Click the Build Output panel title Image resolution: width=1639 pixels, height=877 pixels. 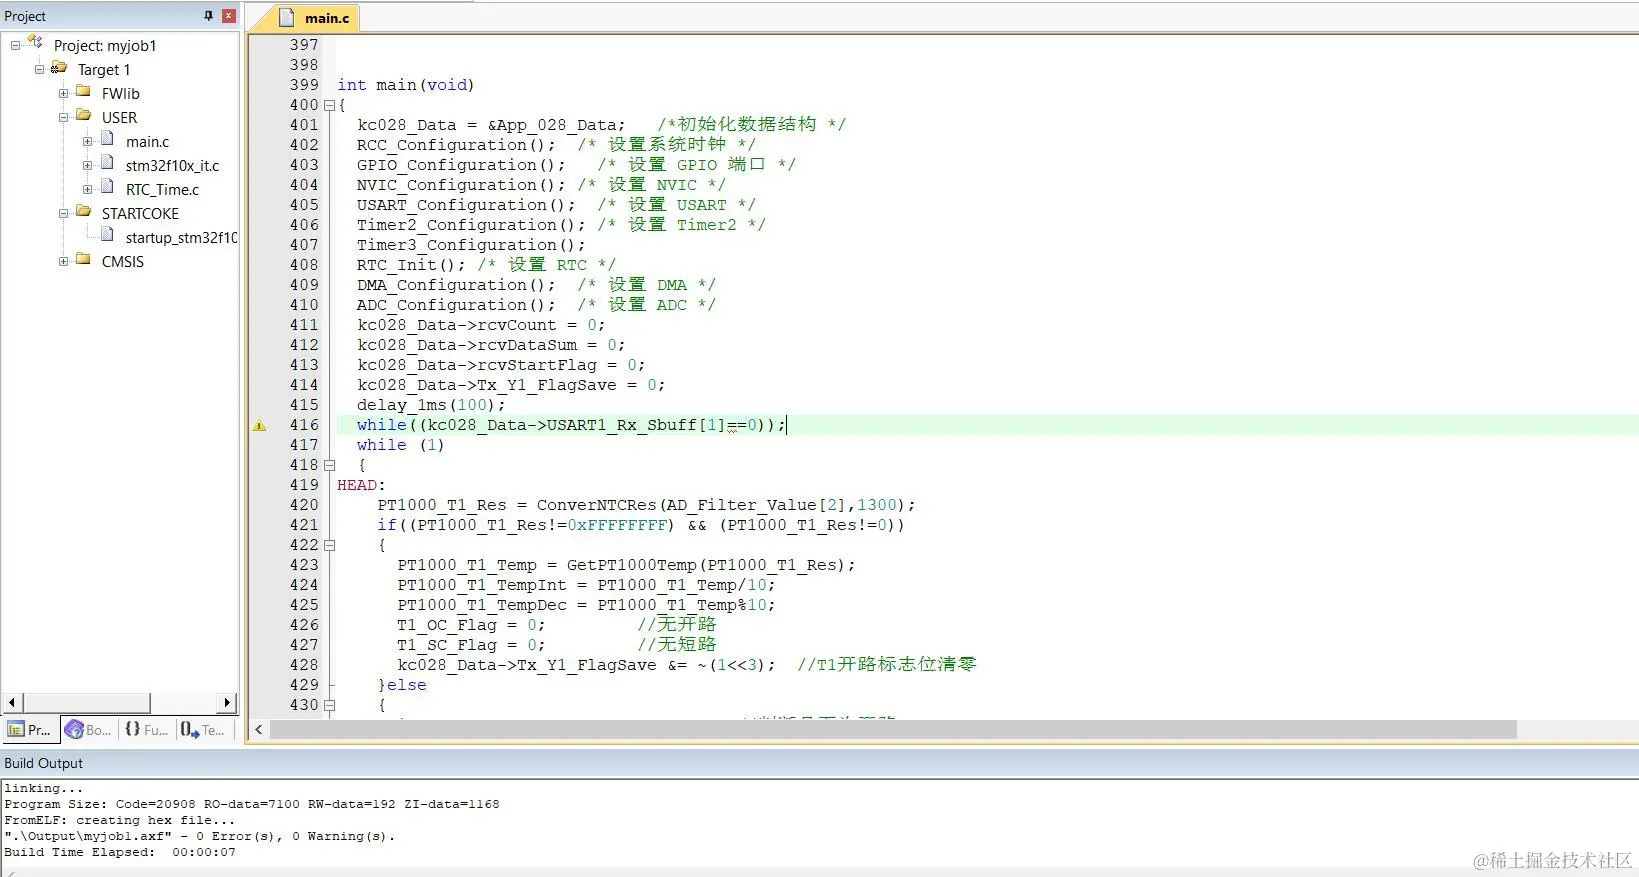click(43, 763)
